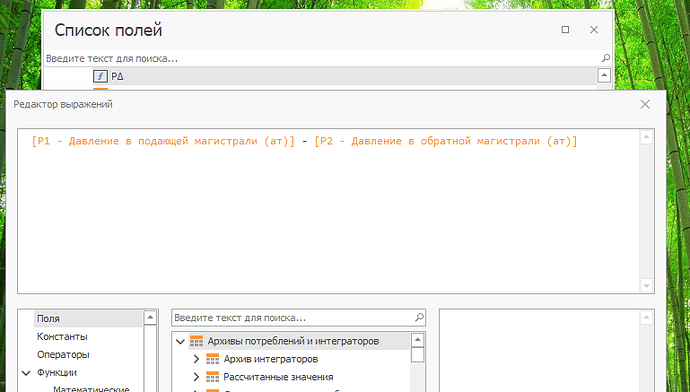690x392 pixels.
Task: Select Поля category
Action: [x=88, y=319]
